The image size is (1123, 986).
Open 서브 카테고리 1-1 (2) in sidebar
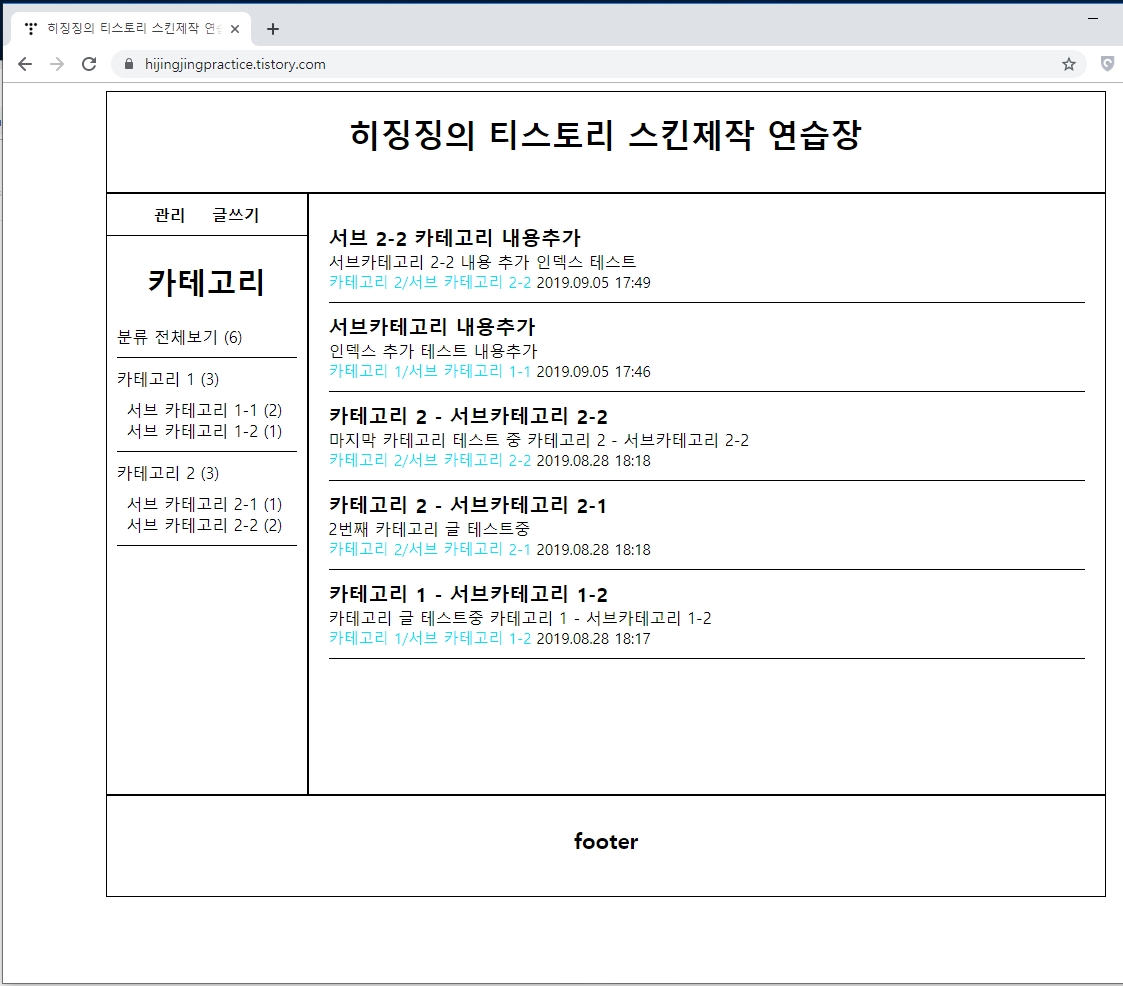pos(205,410)
